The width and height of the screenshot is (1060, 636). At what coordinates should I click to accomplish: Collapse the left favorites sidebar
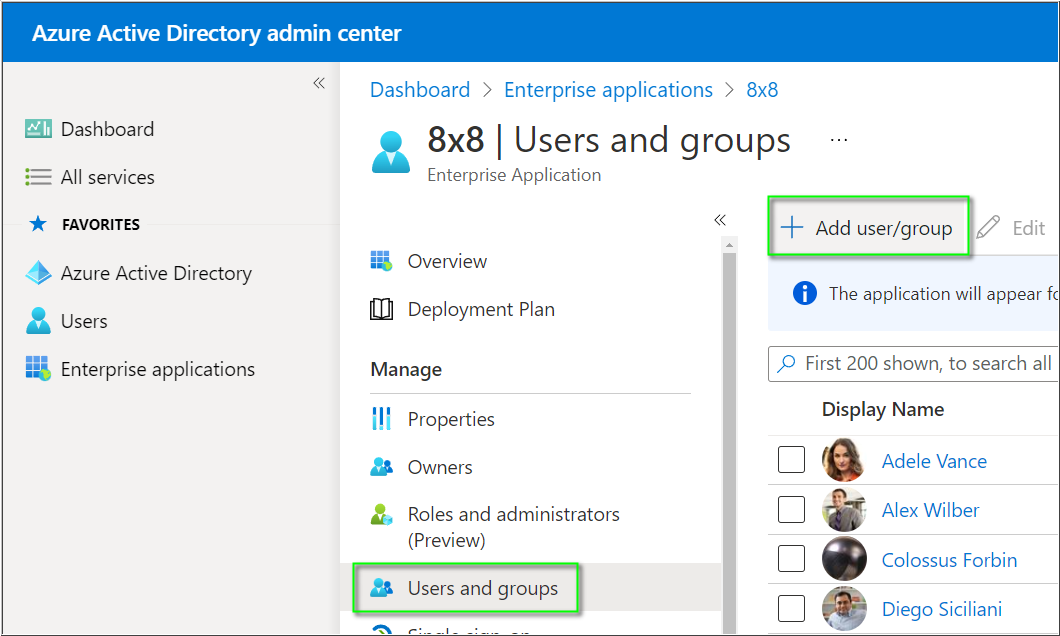point(319,83)
